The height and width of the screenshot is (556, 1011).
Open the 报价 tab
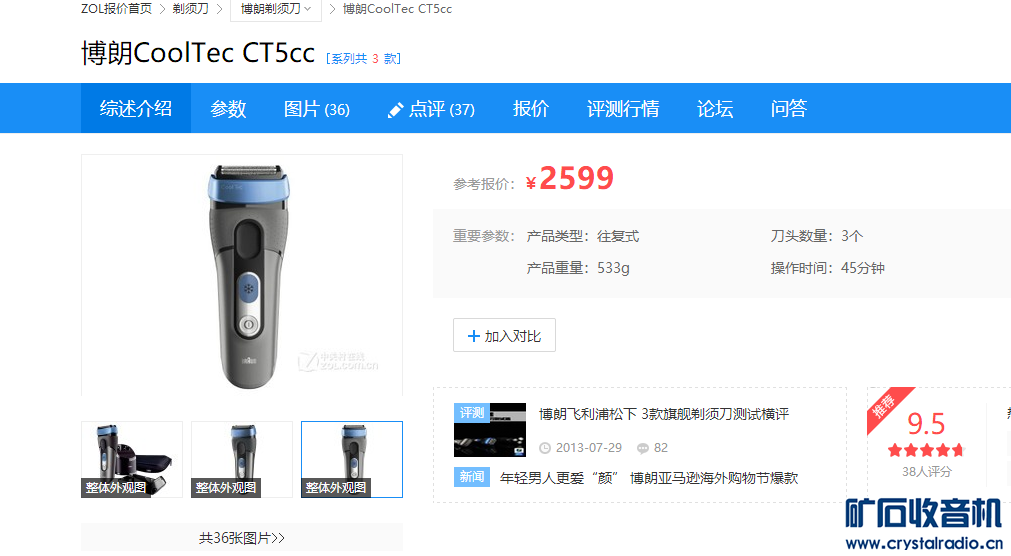click(x=531, y=108)
